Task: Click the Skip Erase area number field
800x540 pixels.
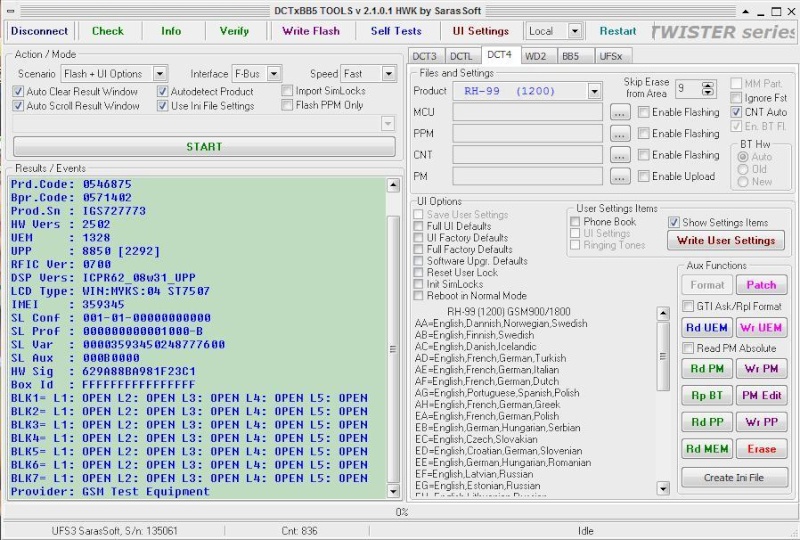Action: (x=688, y=89)
